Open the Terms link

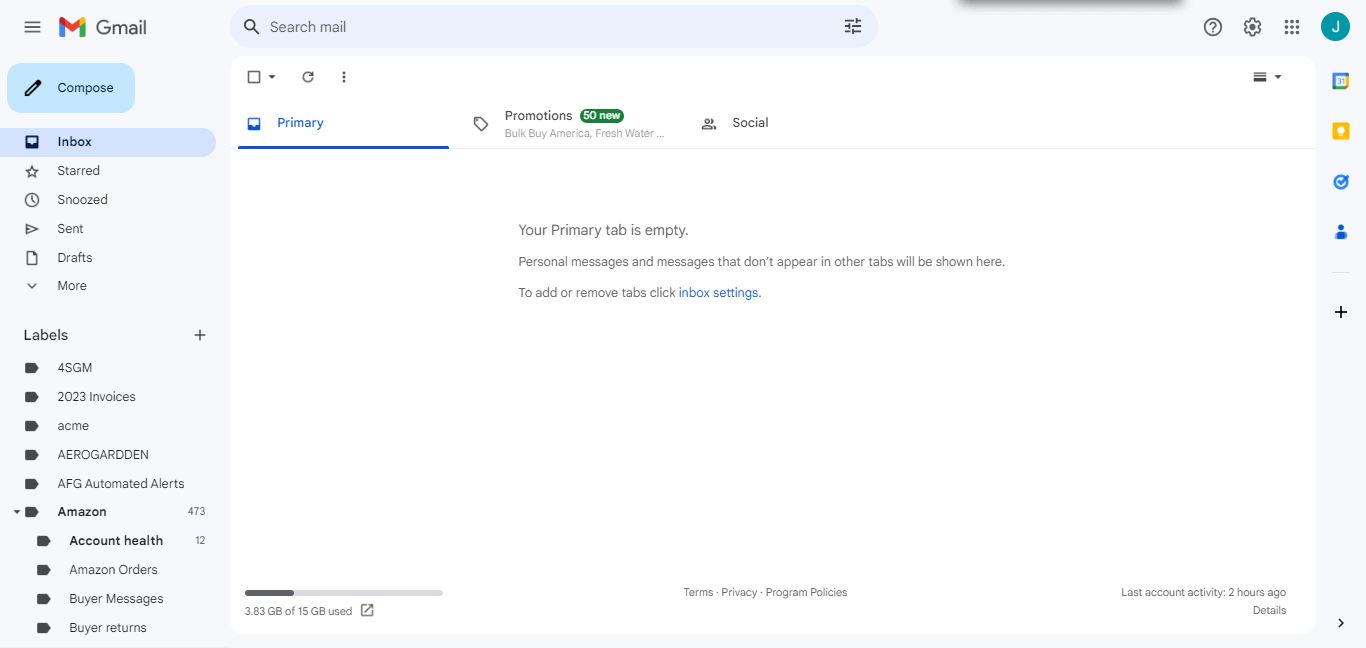point(698,592)
